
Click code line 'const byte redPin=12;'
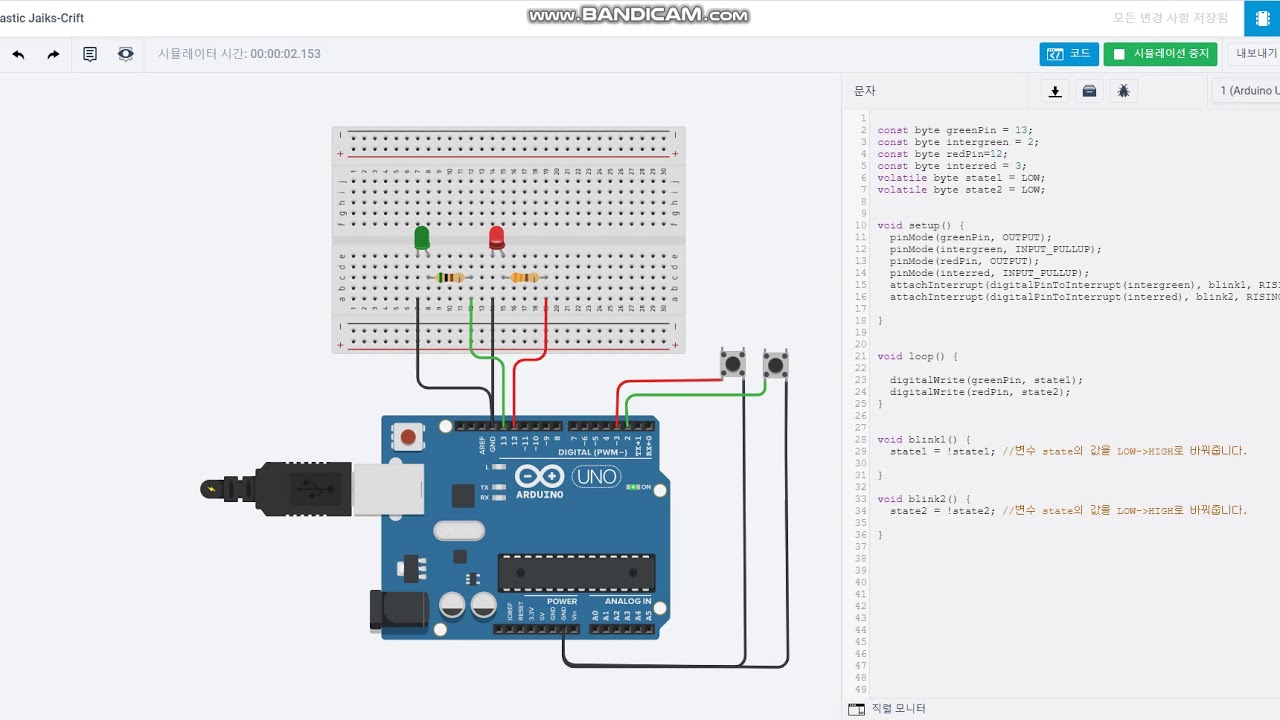940,154
